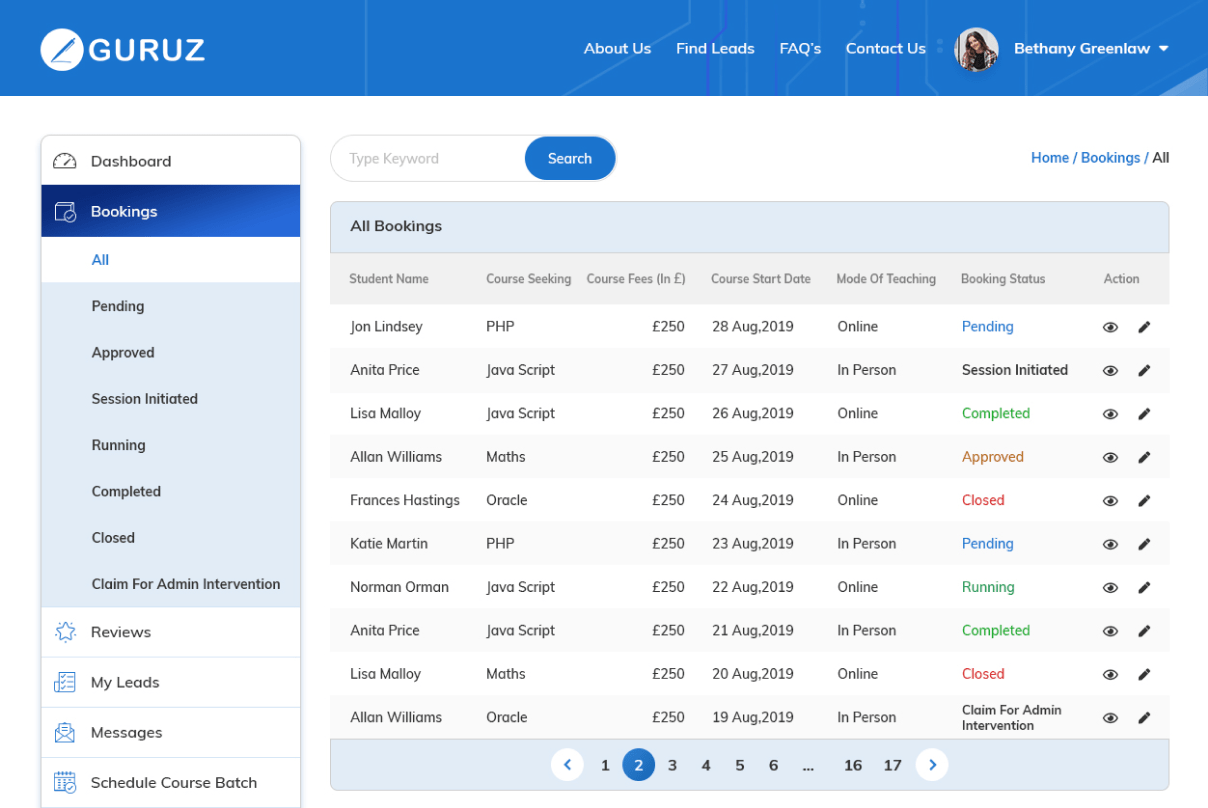View Katie Martin's booking with eye icon

(1110, 544)
